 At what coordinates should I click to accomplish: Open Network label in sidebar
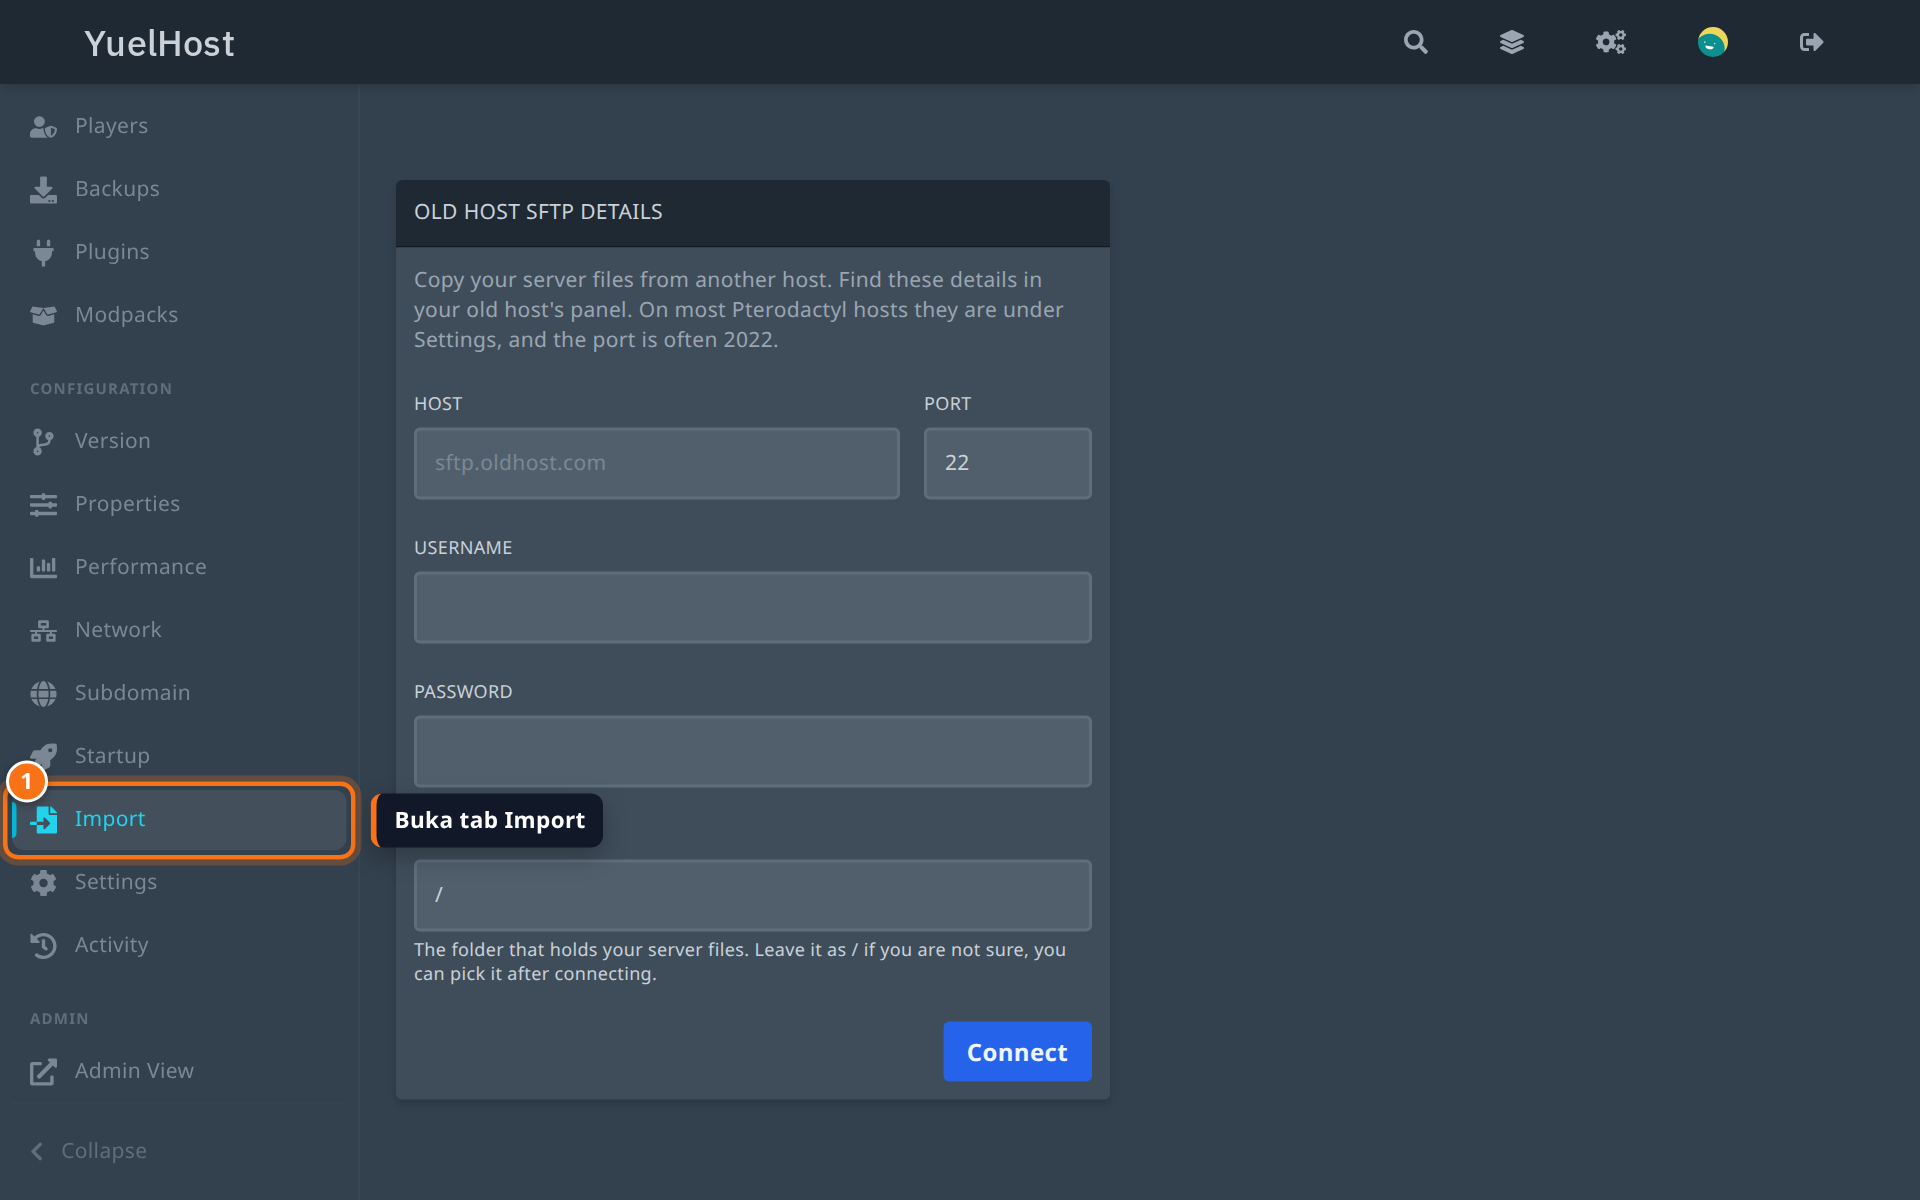pyautogui.click(x=118, y=630)
